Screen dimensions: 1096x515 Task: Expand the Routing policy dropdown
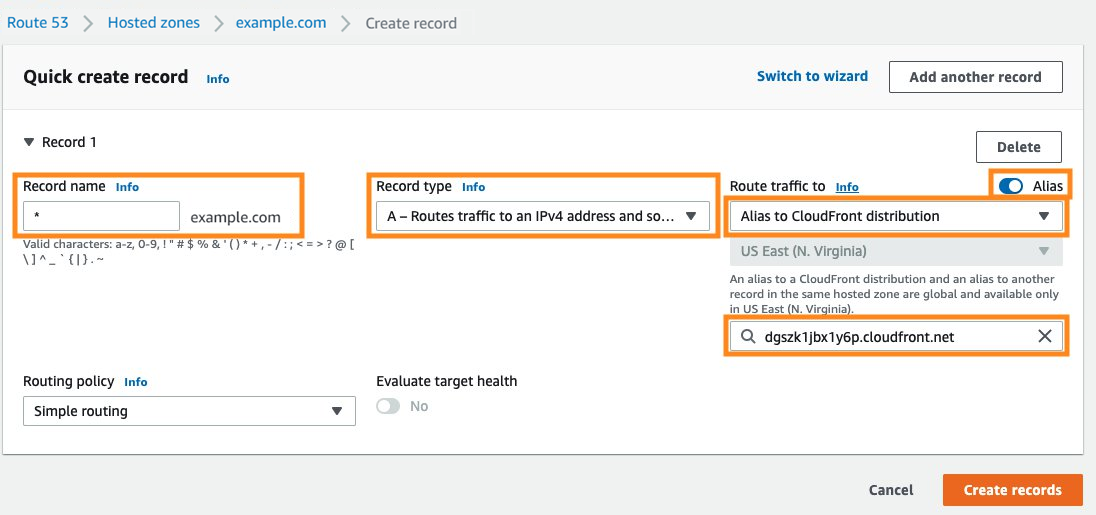pyautogui.click(x=189, y=411)
